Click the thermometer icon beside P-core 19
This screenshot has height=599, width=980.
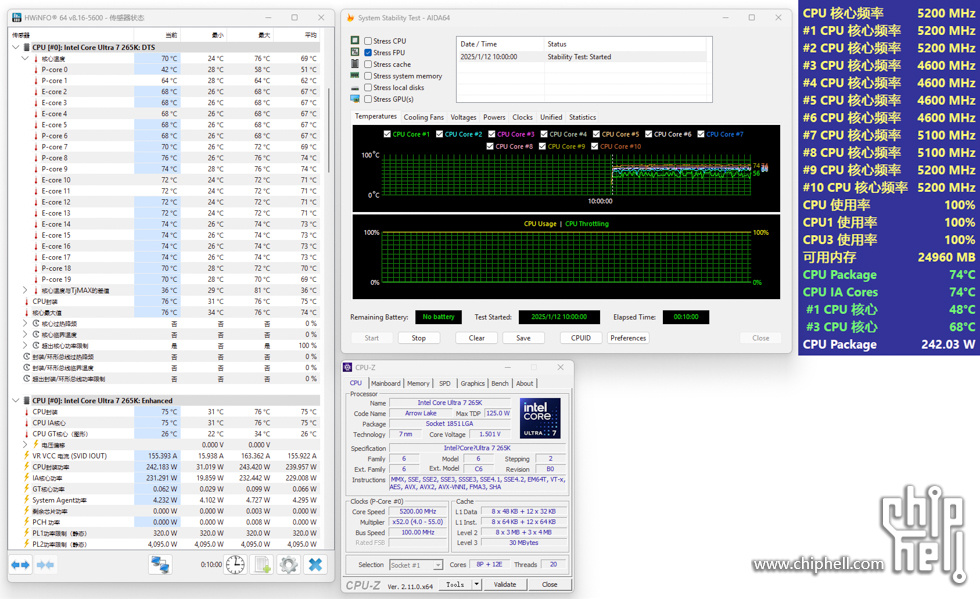pos(36,279)
